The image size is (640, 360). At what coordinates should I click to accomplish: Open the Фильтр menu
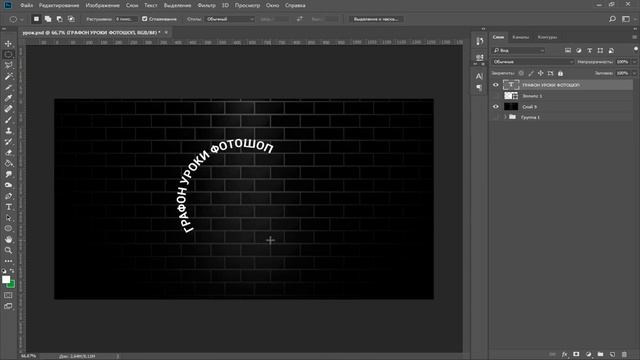pyautogui.click(x=207, y=5)
